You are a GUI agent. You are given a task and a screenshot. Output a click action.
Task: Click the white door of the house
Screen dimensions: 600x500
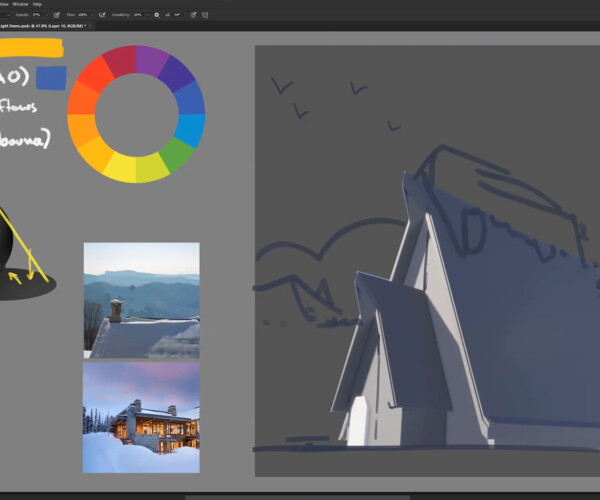(x=359, y=421)
